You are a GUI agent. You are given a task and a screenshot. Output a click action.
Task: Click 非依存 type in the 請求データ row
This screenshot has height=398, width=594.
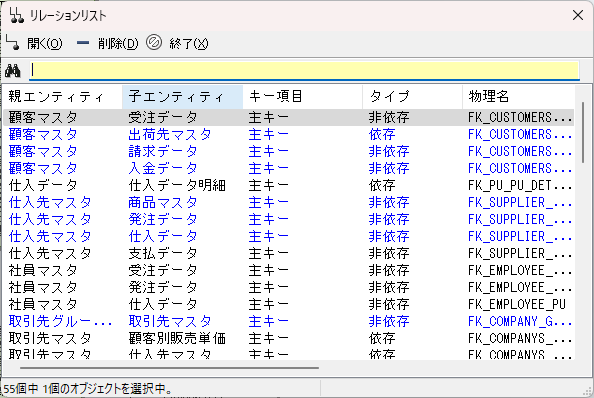click(389, 151)
